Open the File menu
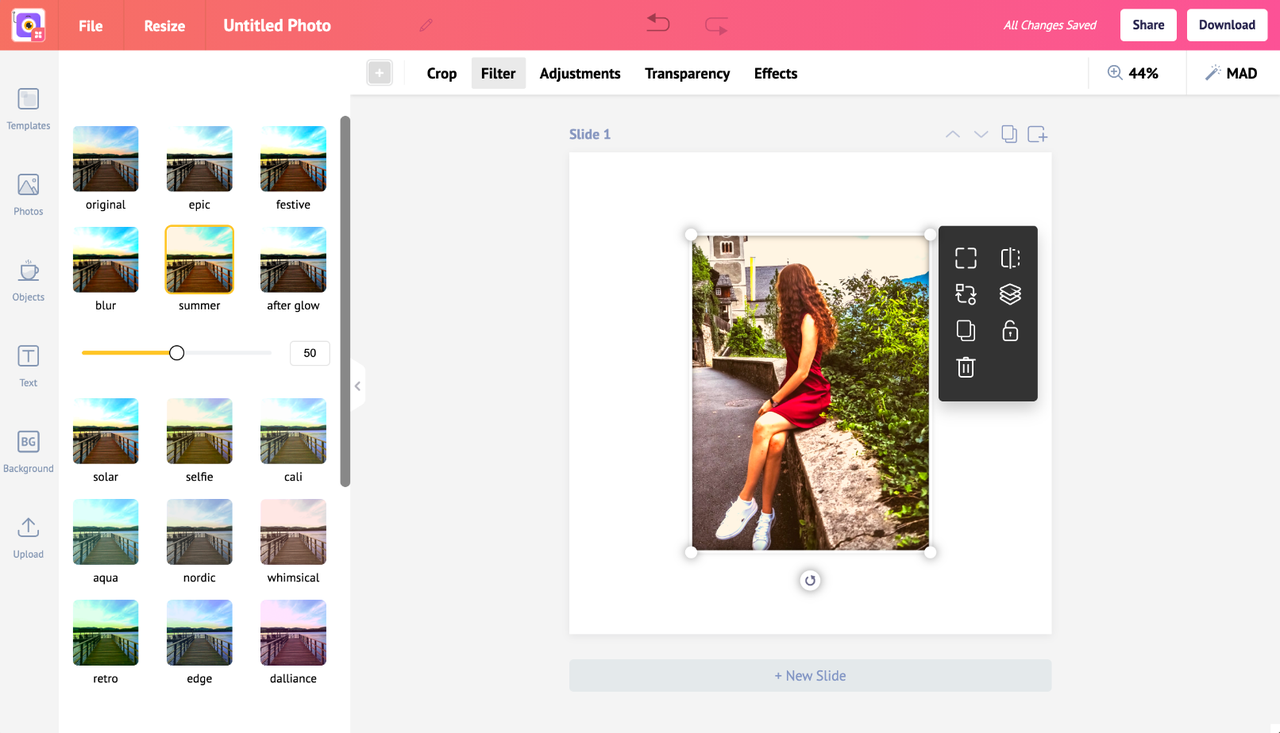The image size is (1280, 733). [x=90, y=25]
